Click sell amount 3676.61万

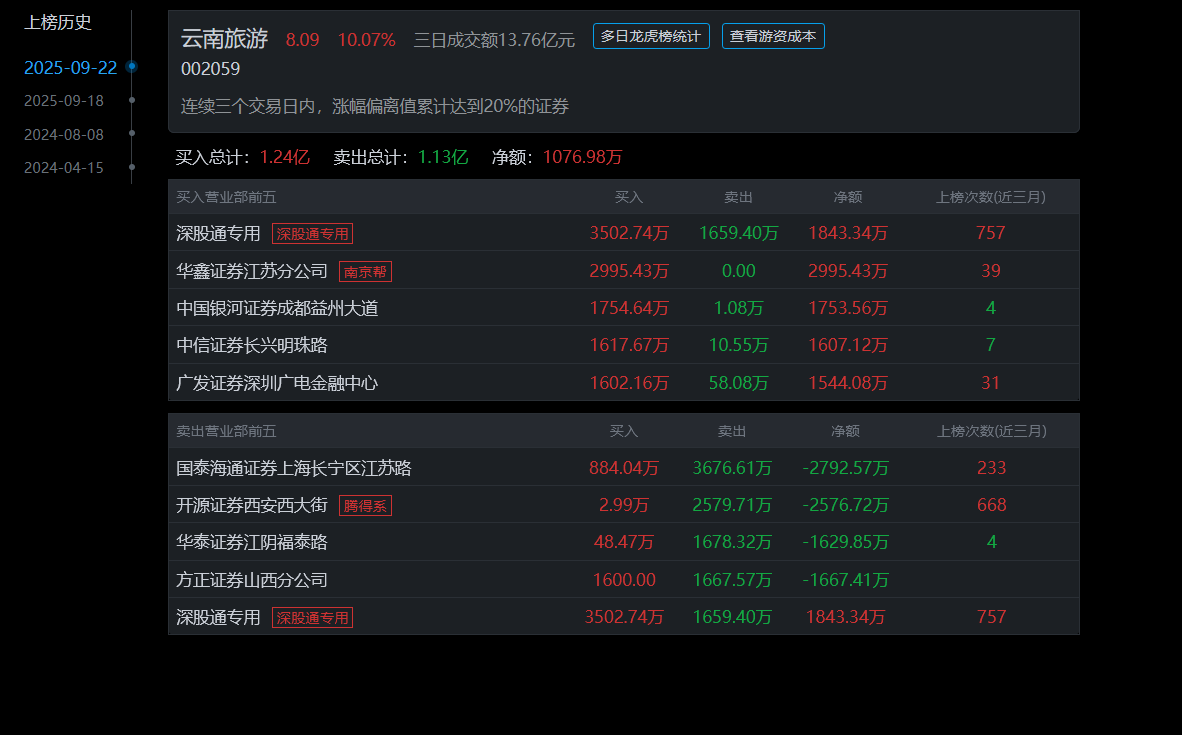732,468
